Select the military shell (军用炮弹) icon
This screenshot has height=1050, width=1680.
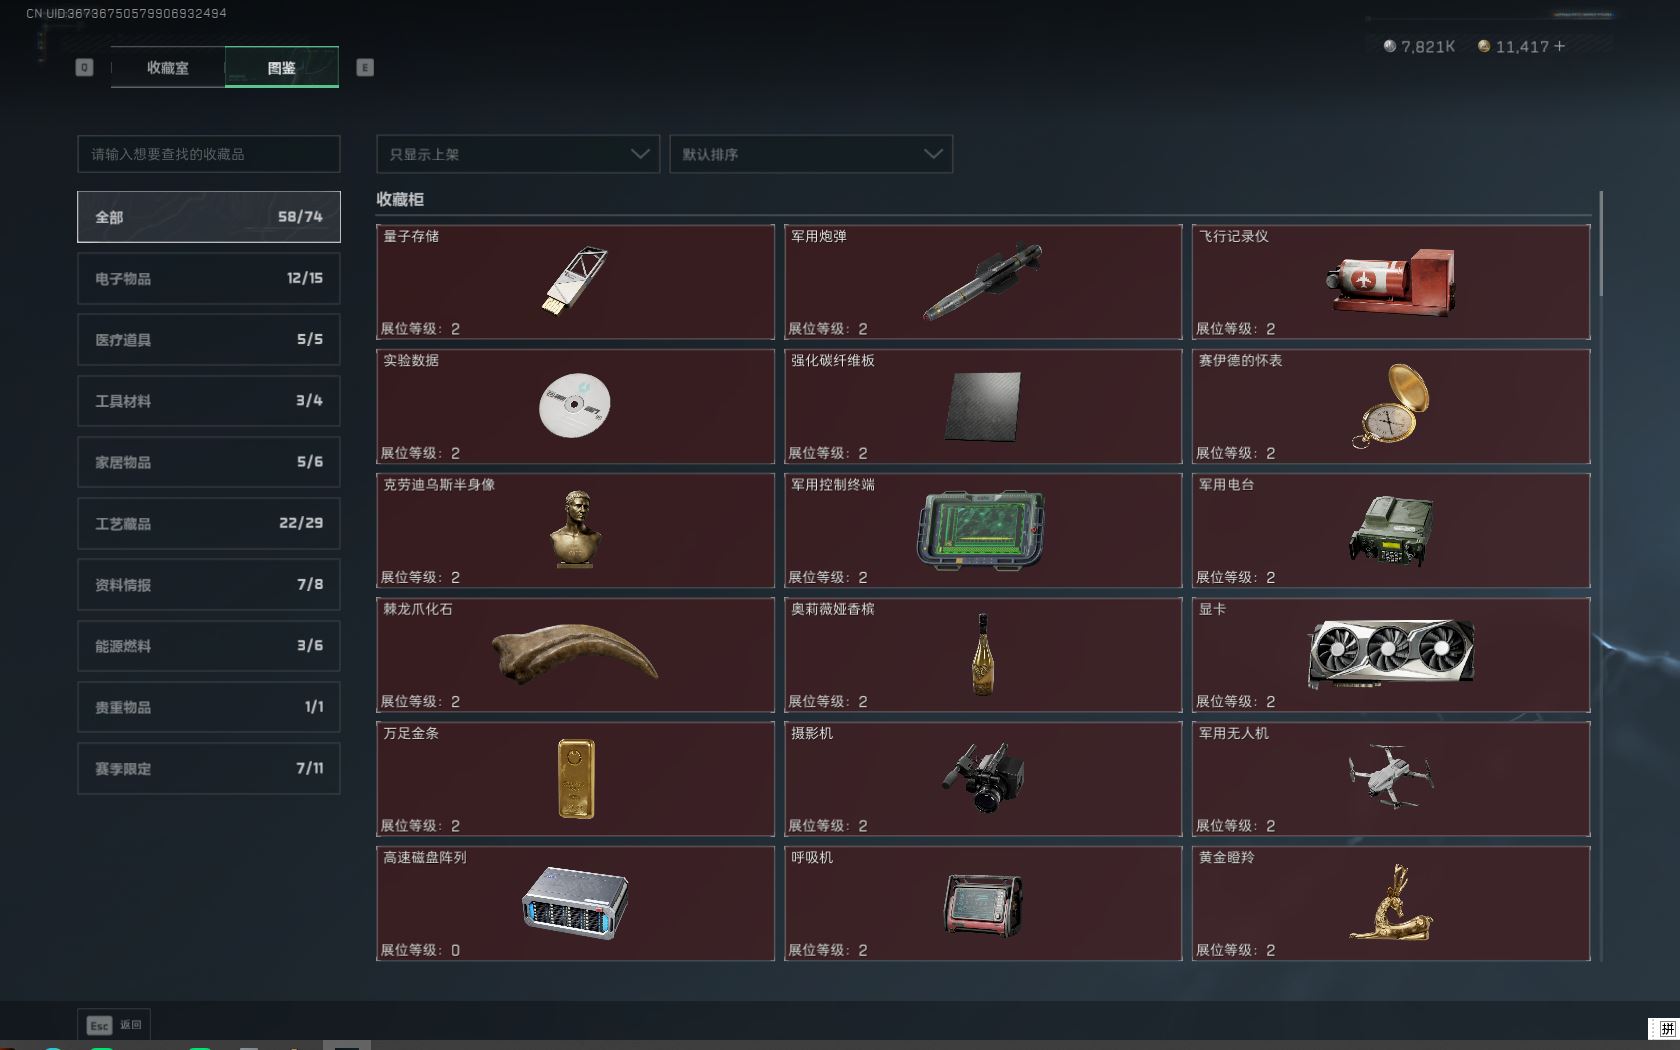click(x=982, y=281)
